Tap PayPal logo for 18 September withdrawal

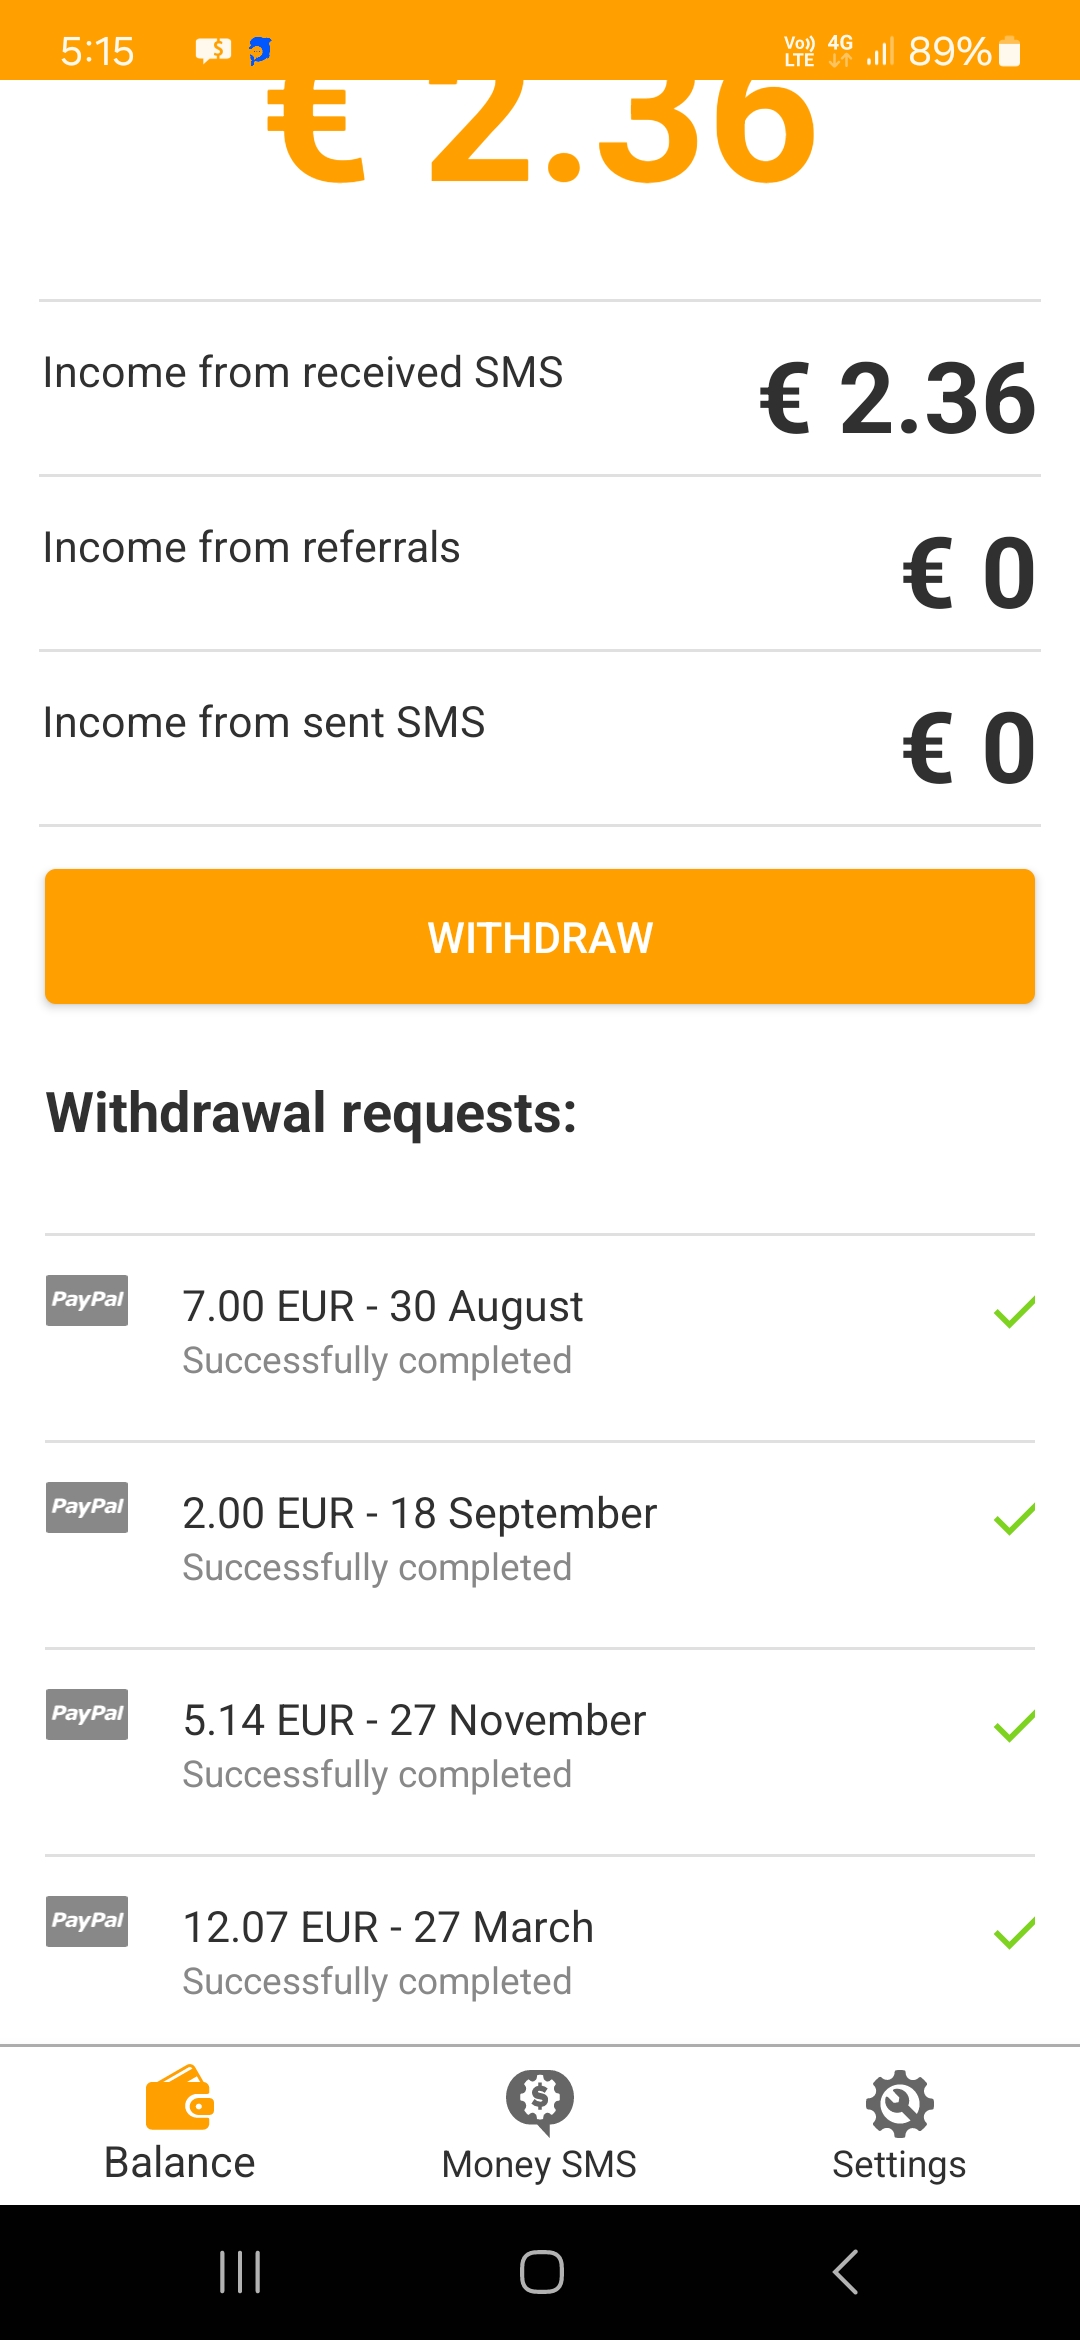tap(87, 1507)
